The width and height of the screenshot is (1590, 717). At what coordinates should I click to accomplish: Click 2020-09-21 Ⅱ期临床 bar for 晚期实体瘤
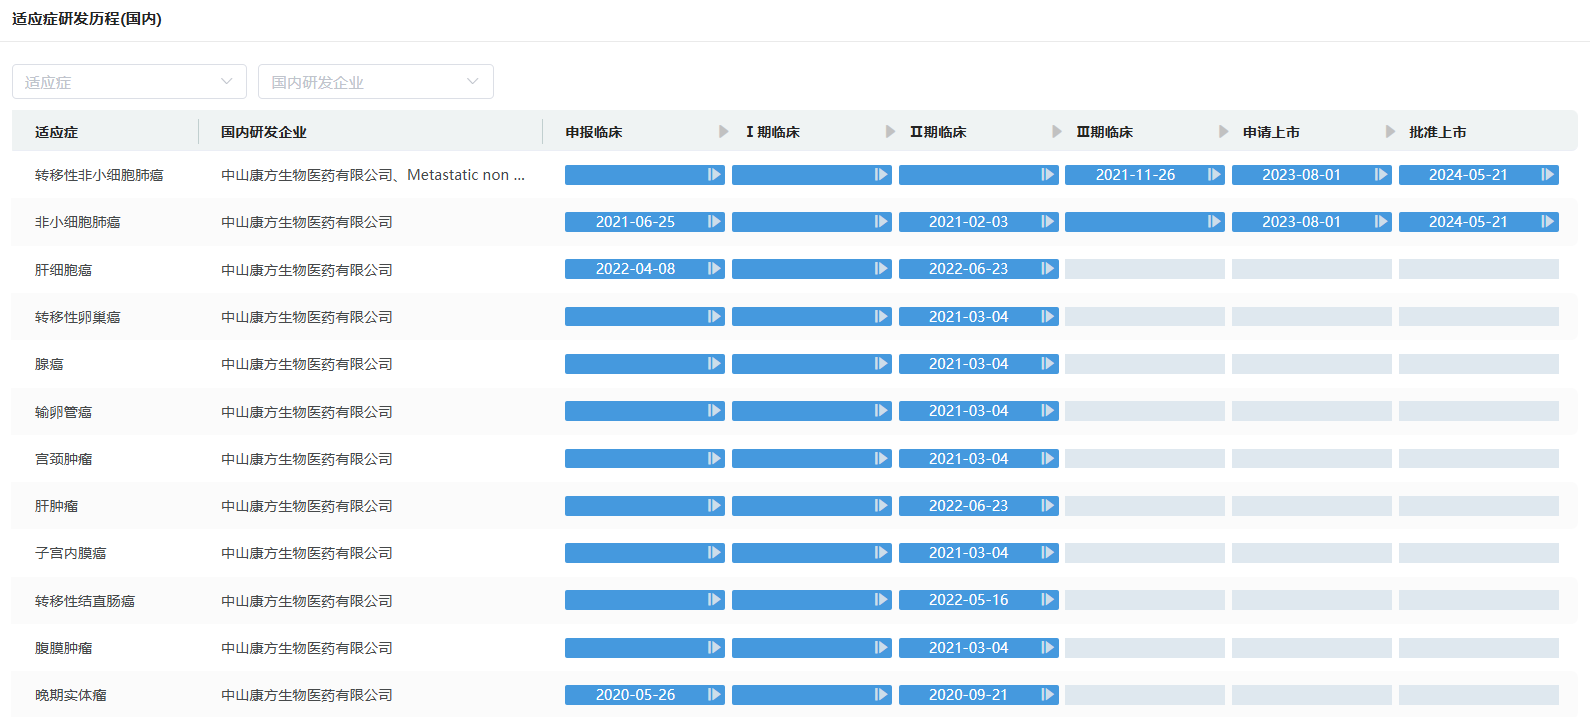pyautogui.click(x=968, y=695)
